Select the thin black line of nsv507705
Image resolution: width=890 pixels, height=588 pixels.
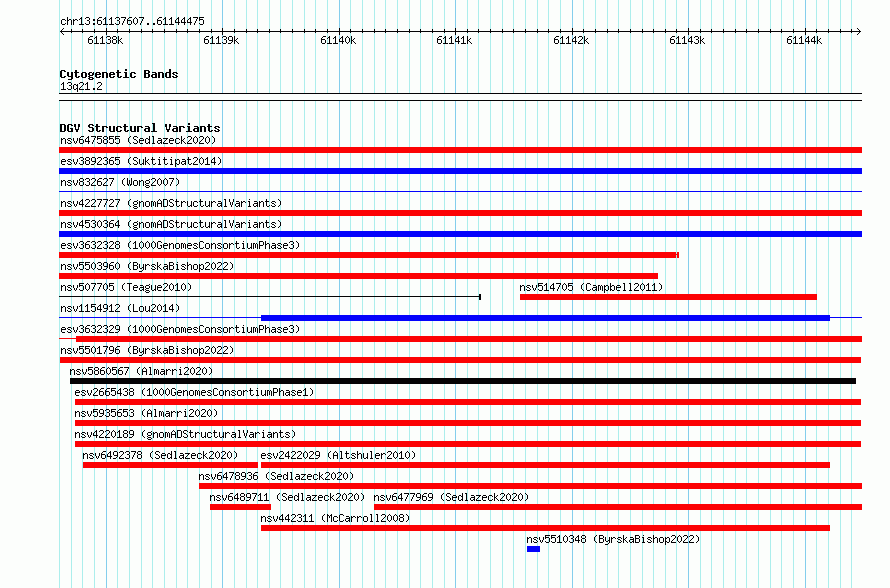tap(270, 297)
